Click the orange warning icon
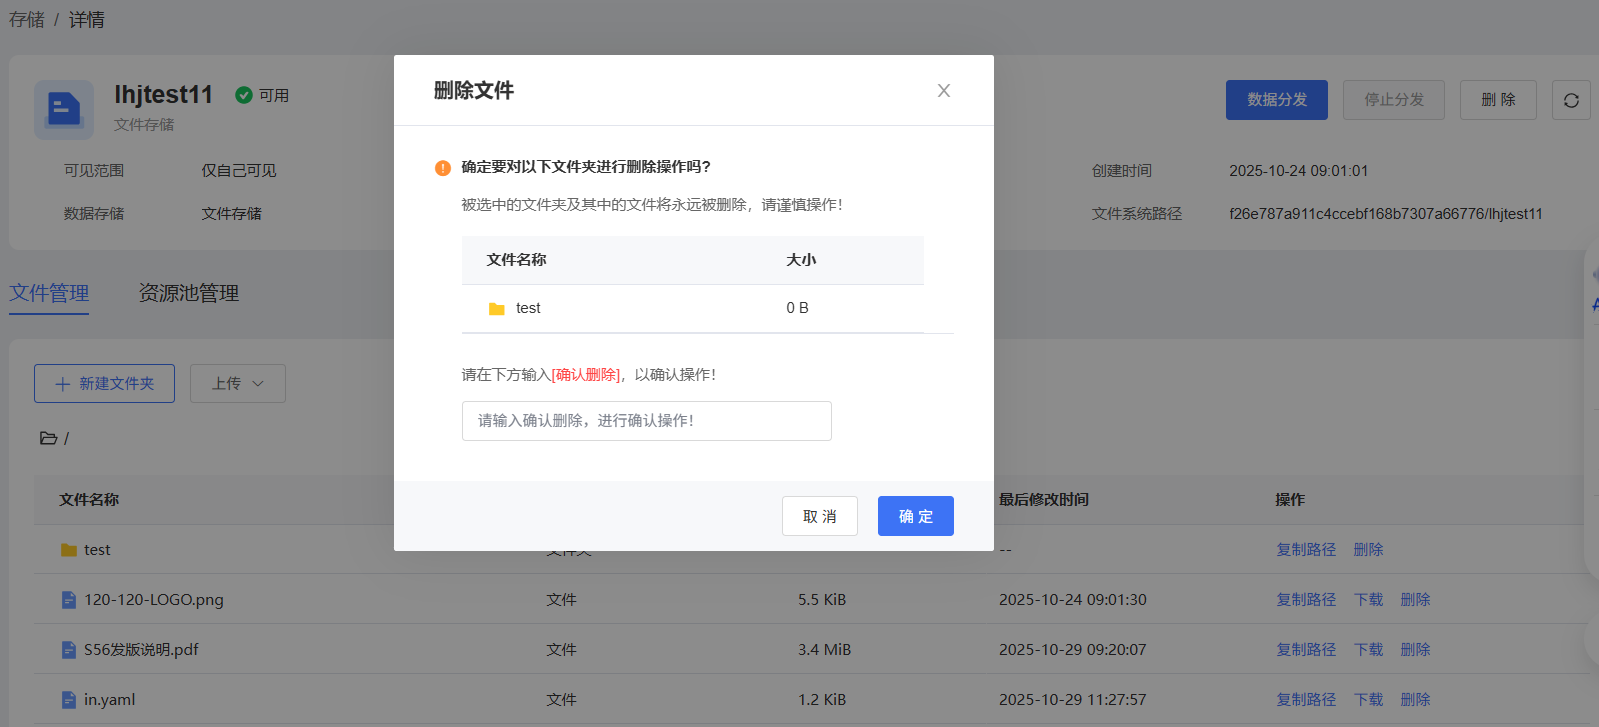The width and height of the screenshot is (1599, 727). (443, 168)
